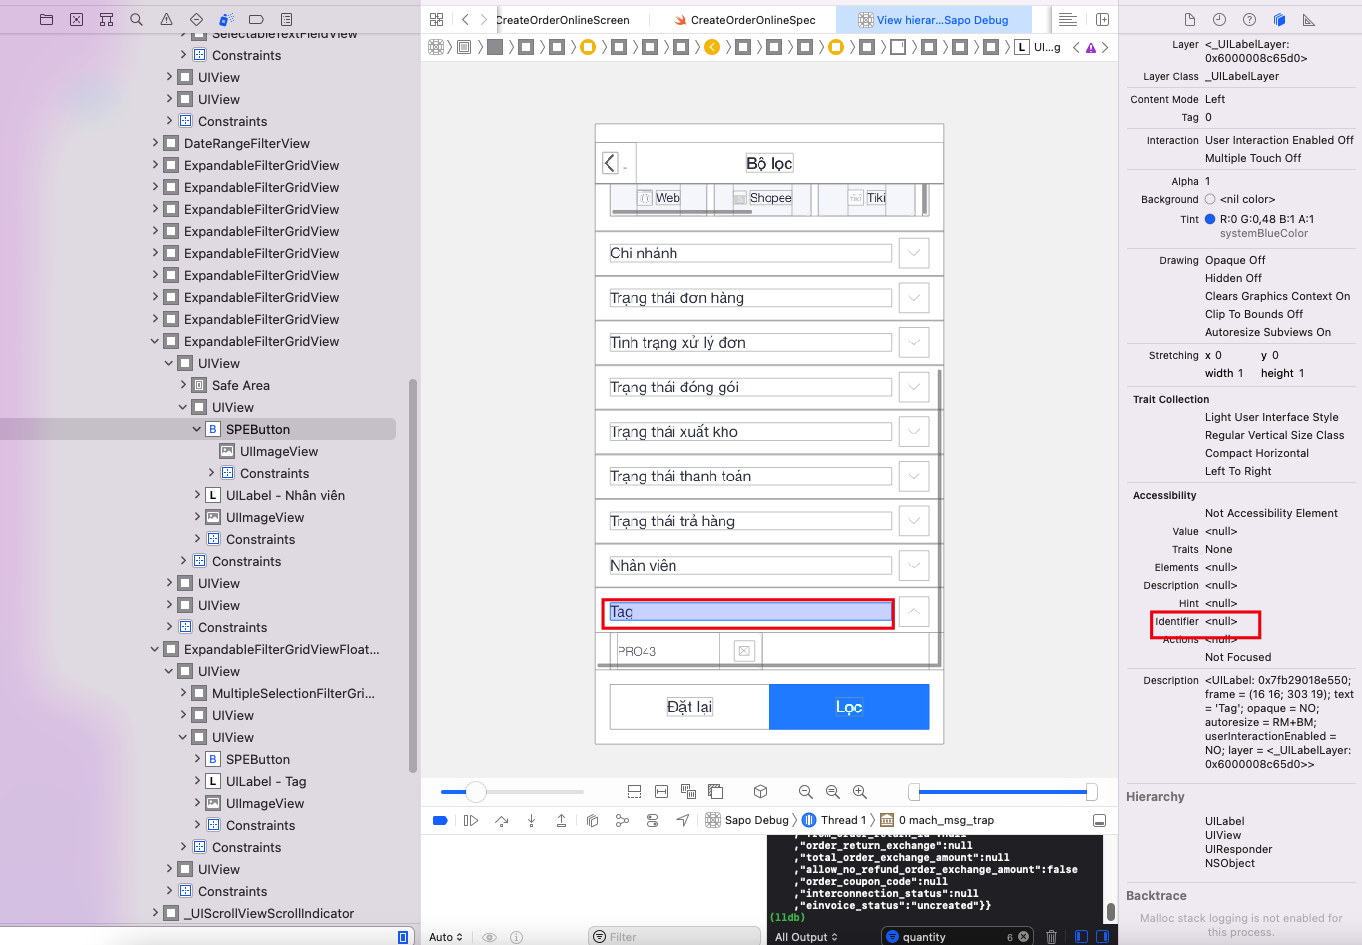Open the Thread 1 jump bar item
The width and height of the screenshot is (1362, 945).
pyautogui.click(x=835, y=820)
